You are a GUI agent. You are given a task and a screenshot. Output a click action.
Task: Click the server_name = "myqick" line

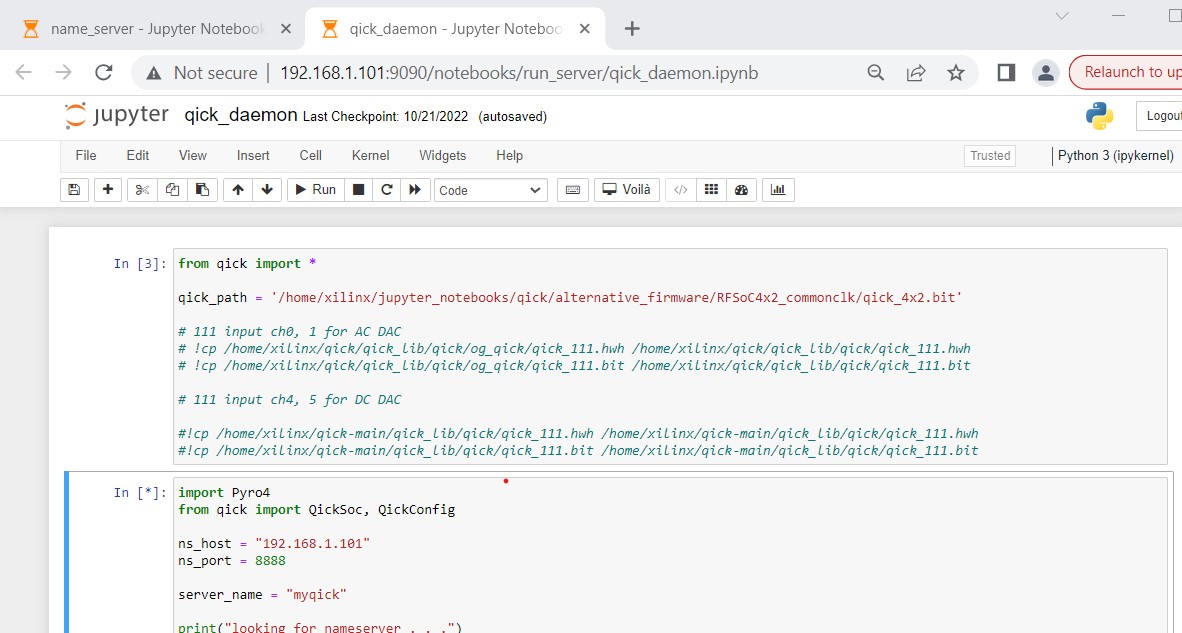click(262, 595)
